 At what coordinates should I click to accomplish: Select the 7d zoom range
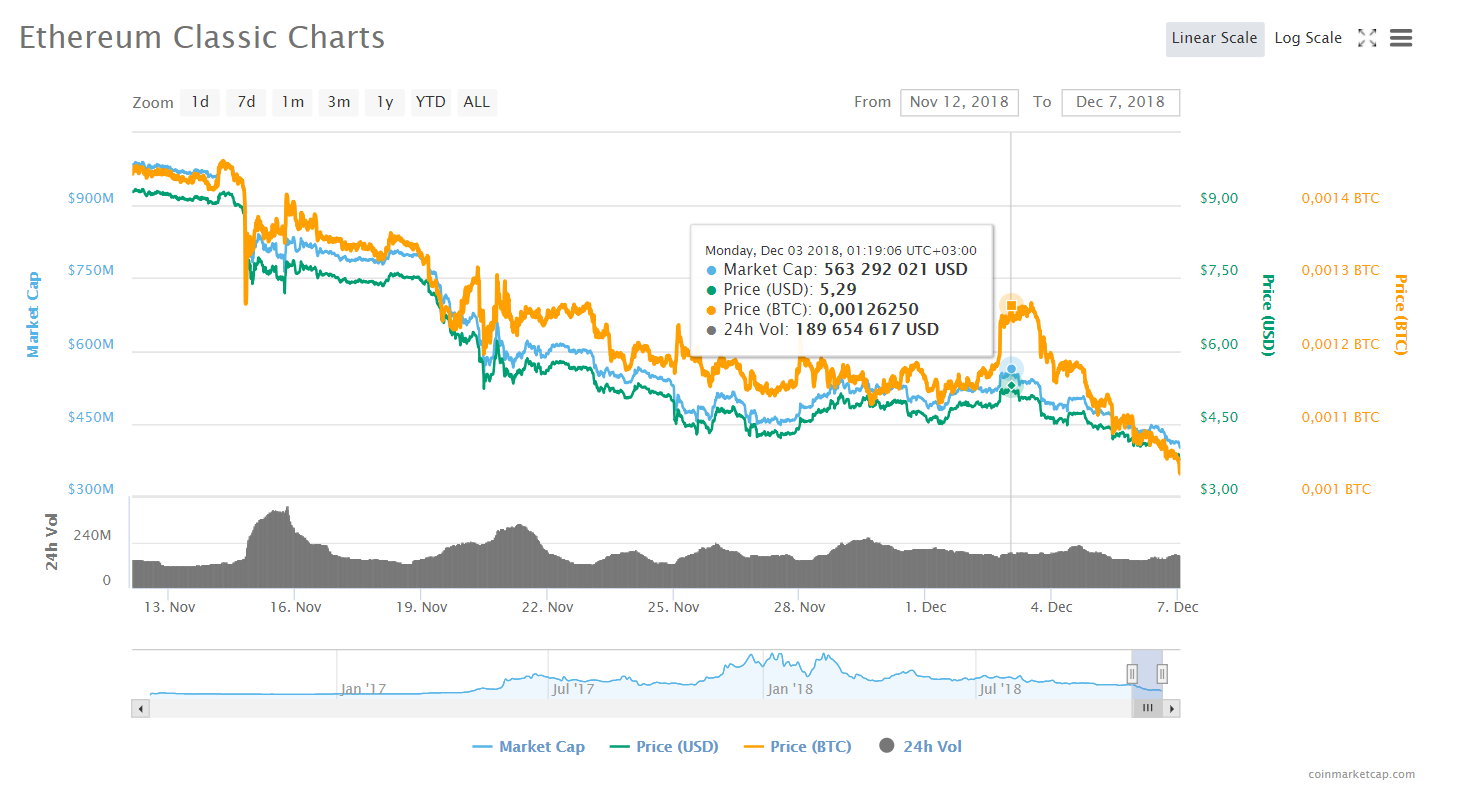pos(246,102)
